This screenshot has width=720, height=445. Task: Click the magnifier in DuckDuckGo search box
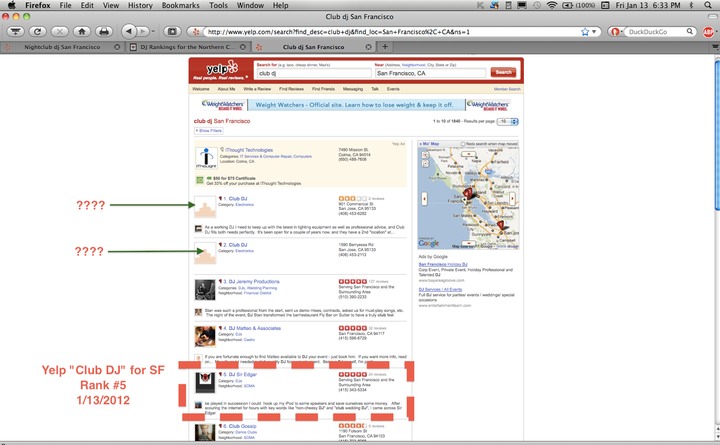click(690, 31)
